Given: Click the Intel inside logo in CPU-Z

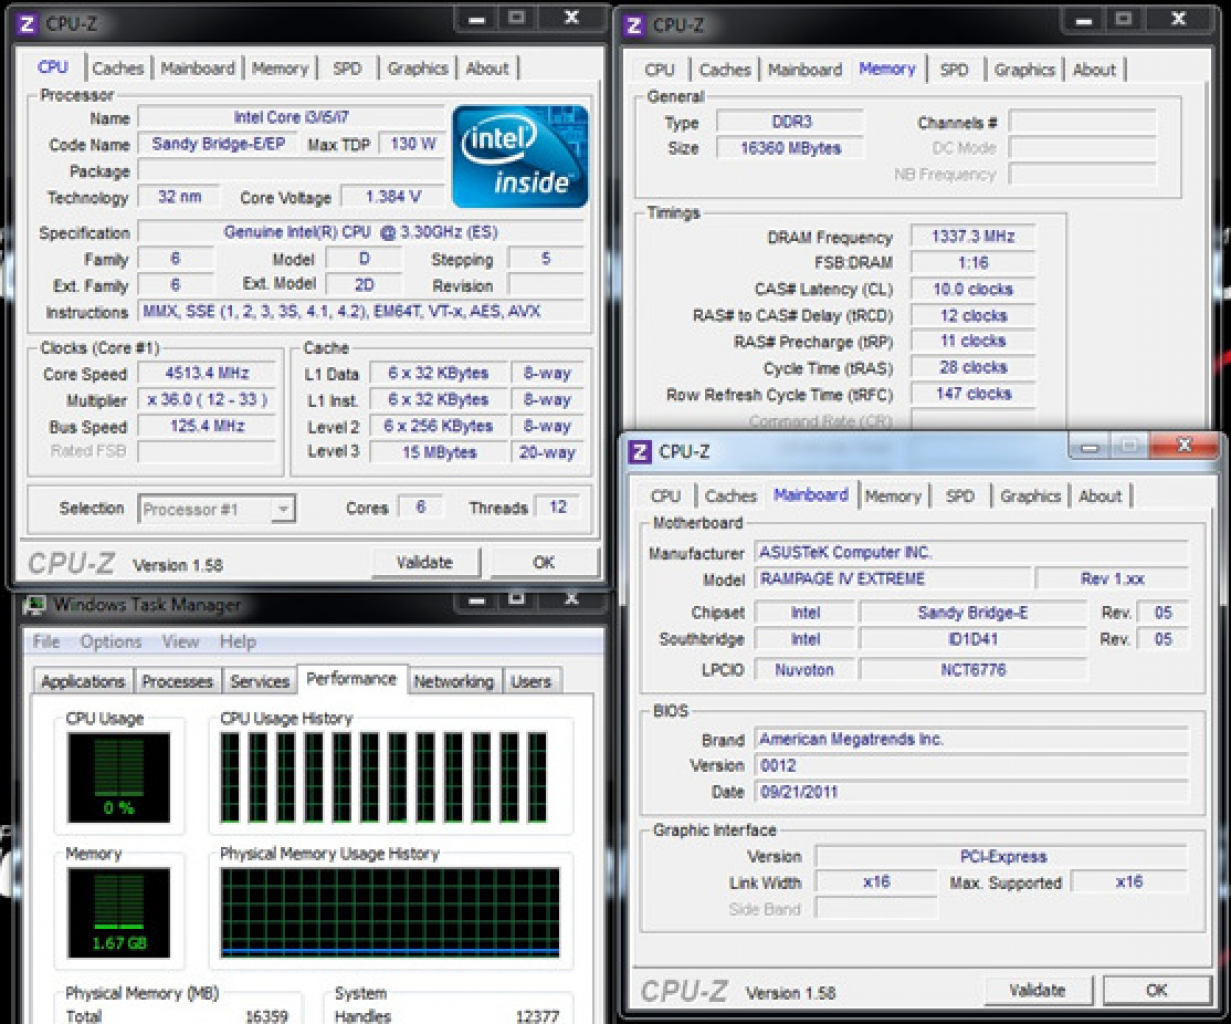Looking at the screenshot, I should (x=520, y=157).
